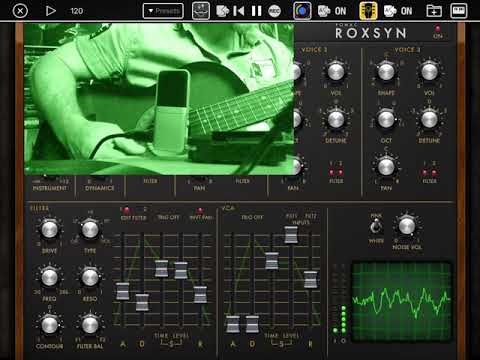Click the filter FREQ knob
The height and width of the screenshot is (360, 480).
tap(49, 277)
